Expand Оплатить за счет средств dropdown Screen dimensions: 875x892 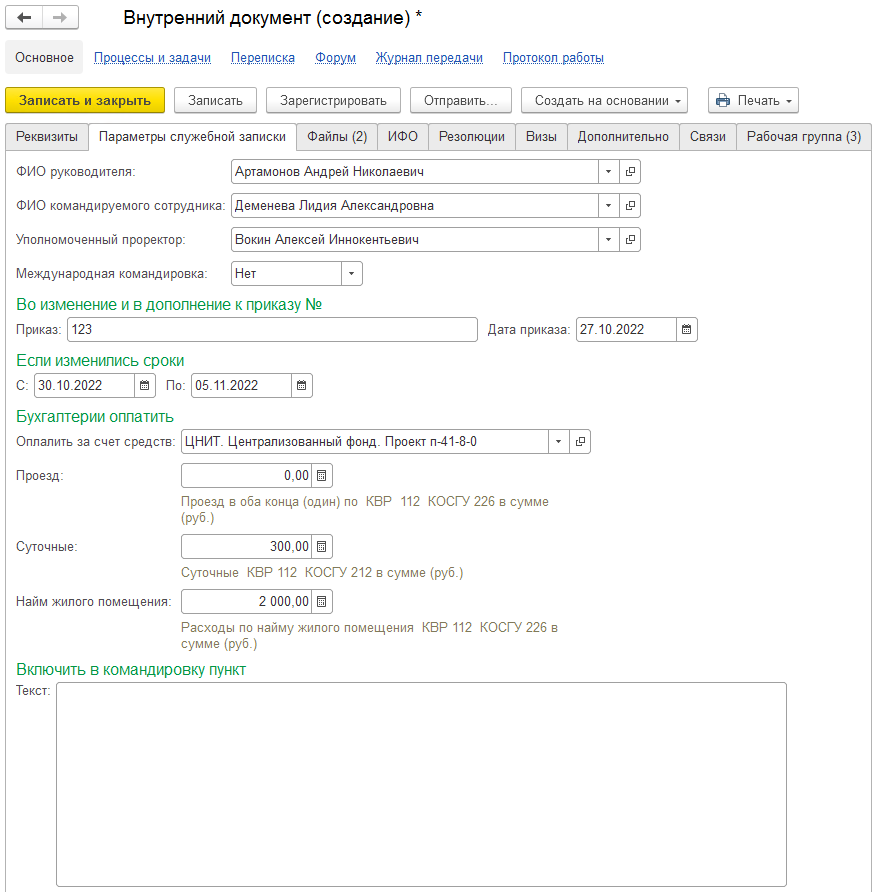[559, 441]
